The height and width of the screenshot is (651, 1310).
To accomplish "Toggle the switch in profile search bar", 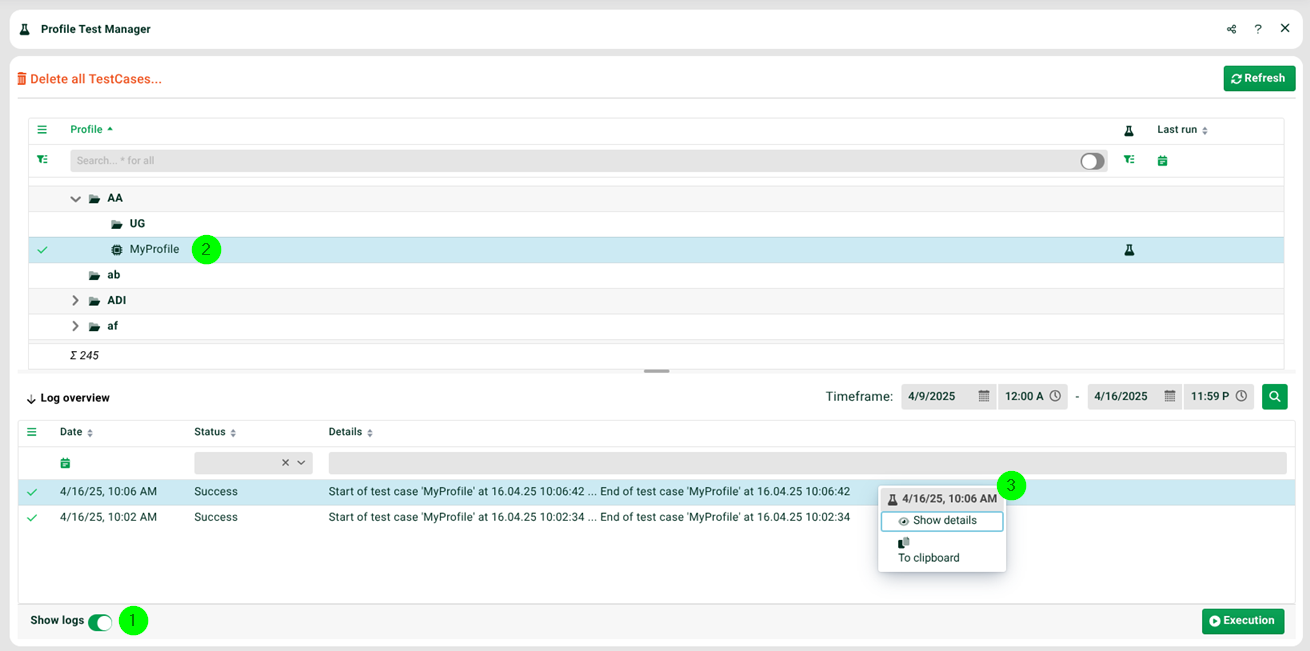I will [1092, 161].
